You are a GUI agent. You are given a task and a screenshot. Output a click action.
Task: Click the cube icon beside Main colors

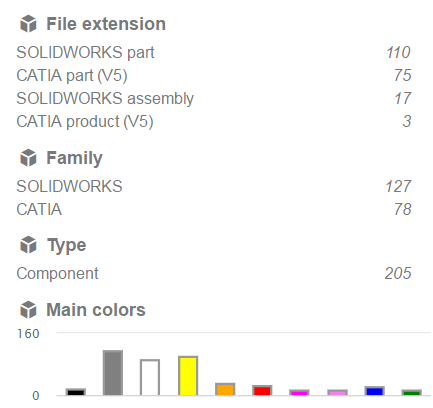(x=28, y=310)
